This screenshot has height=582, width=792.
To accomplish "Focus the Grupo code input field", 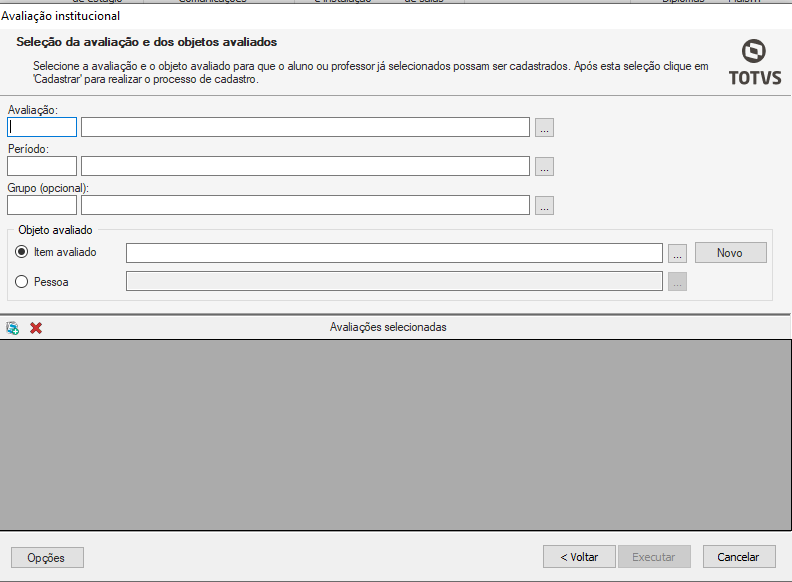I will (42, 205).
